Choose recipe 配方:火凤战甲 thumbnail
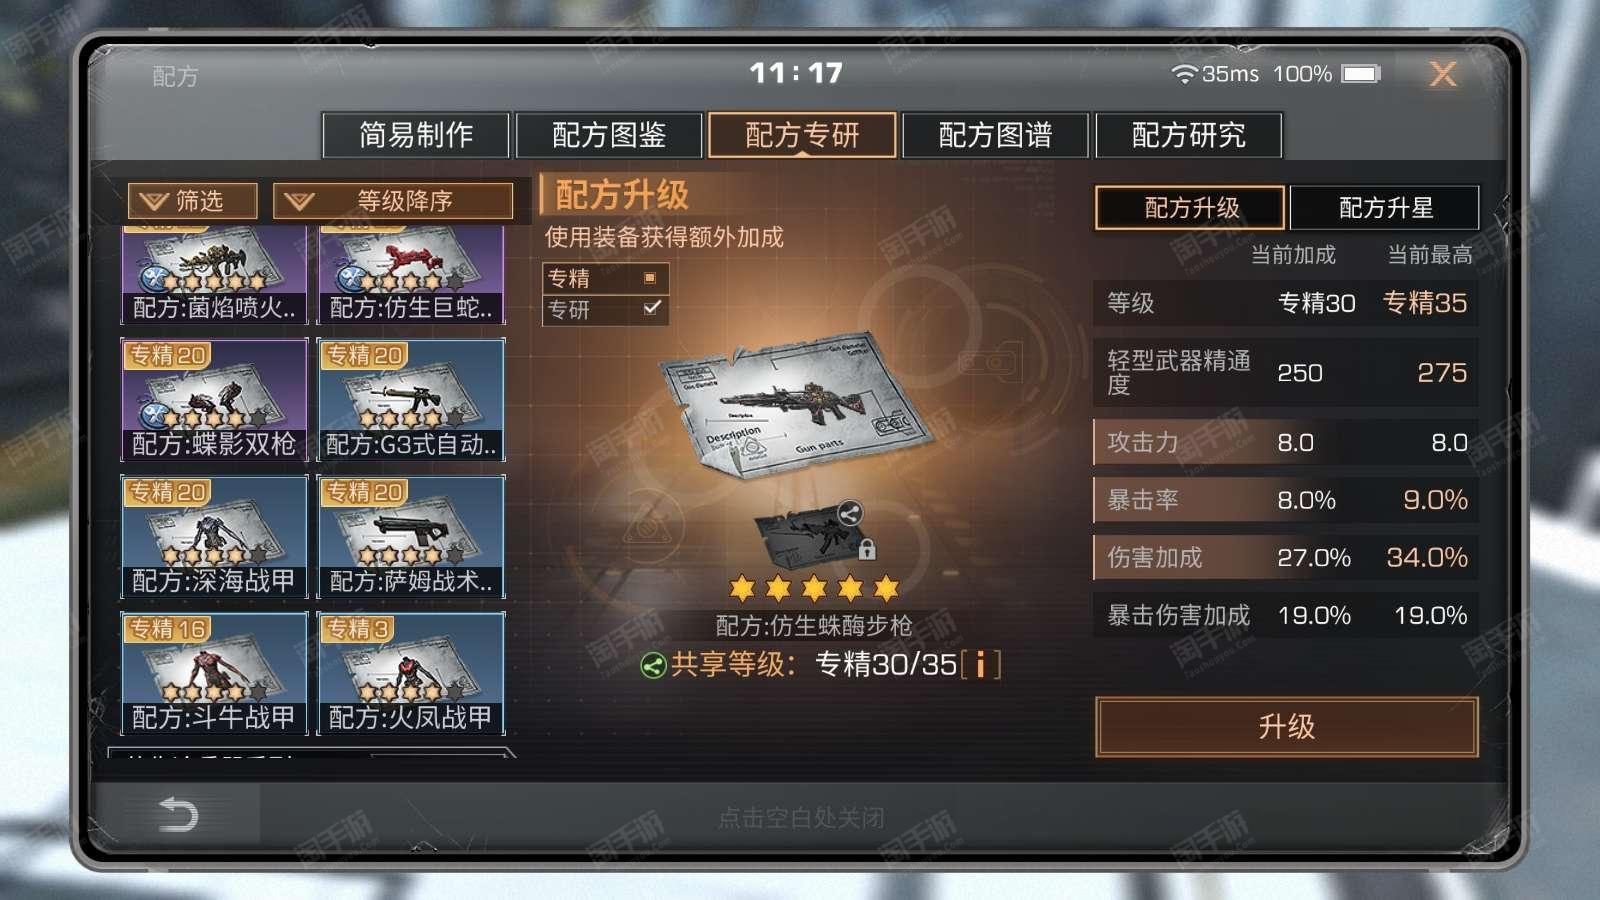The image size is (1600, 900). point(410,674)
